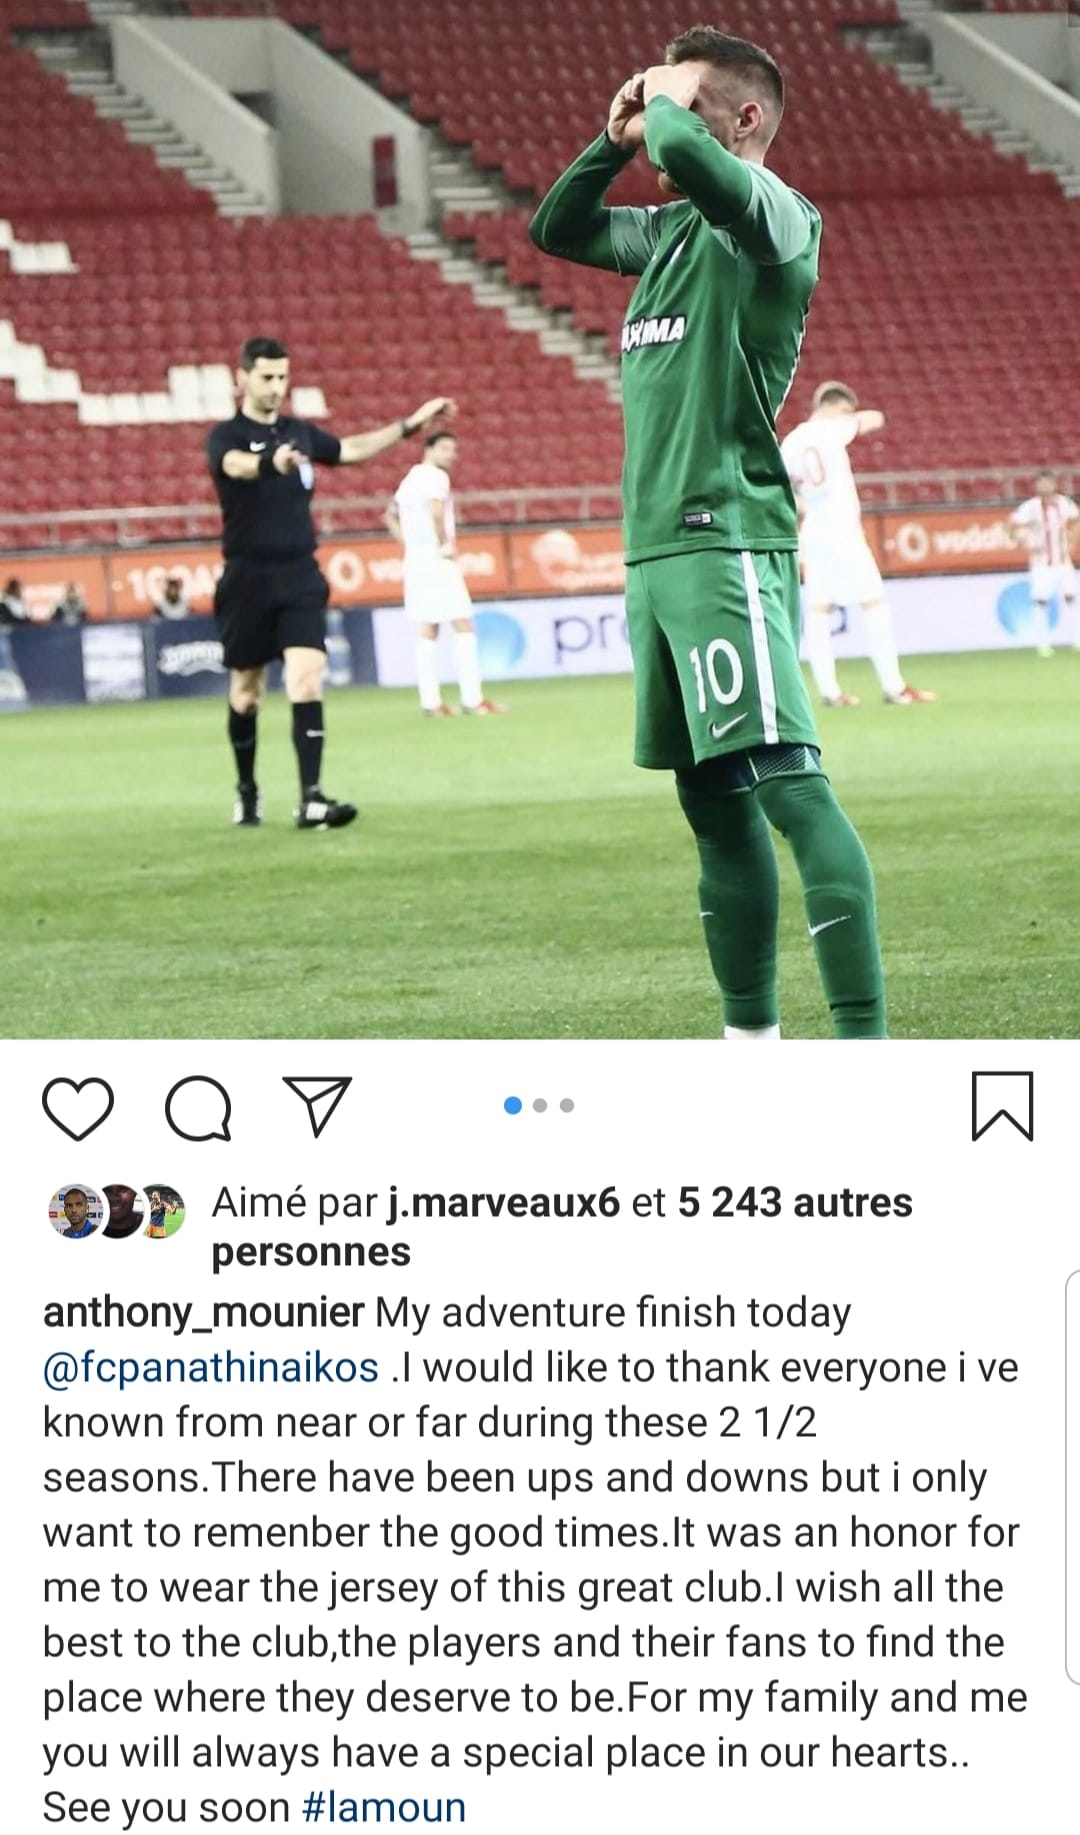Open comments with the speech bubble icon
The width and height of the screenshot is (1080, 1835).
click(198, 1107)
